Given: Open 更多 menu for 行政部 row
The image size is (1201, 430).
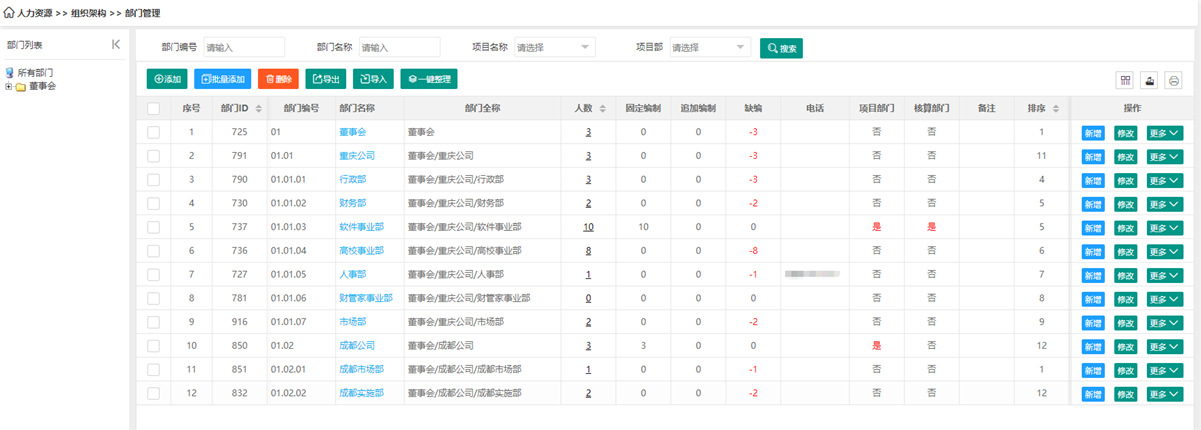Looking at the screenshot, I should (1165, 180).
